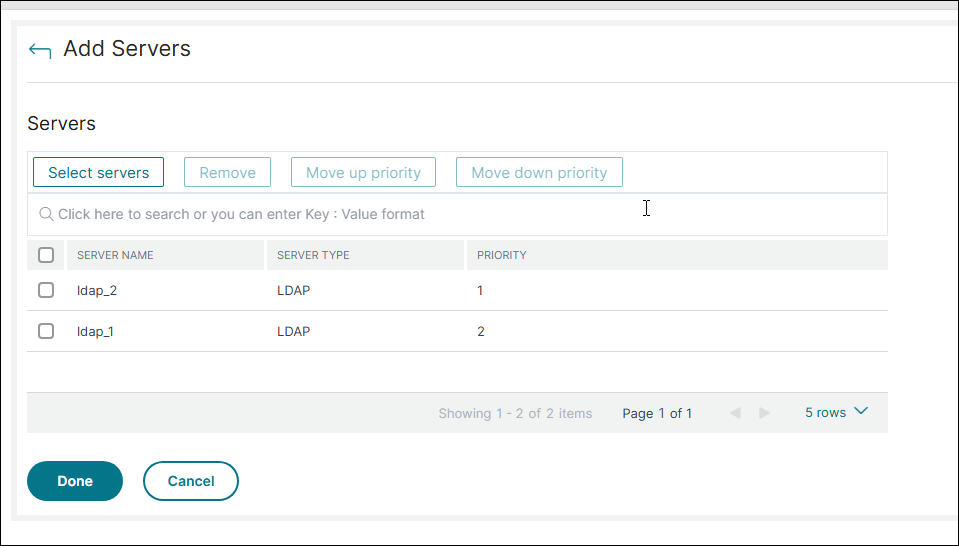Open the 5 rows per page dropdown
This screenshot has height=546, width=959.
point(836,412)
